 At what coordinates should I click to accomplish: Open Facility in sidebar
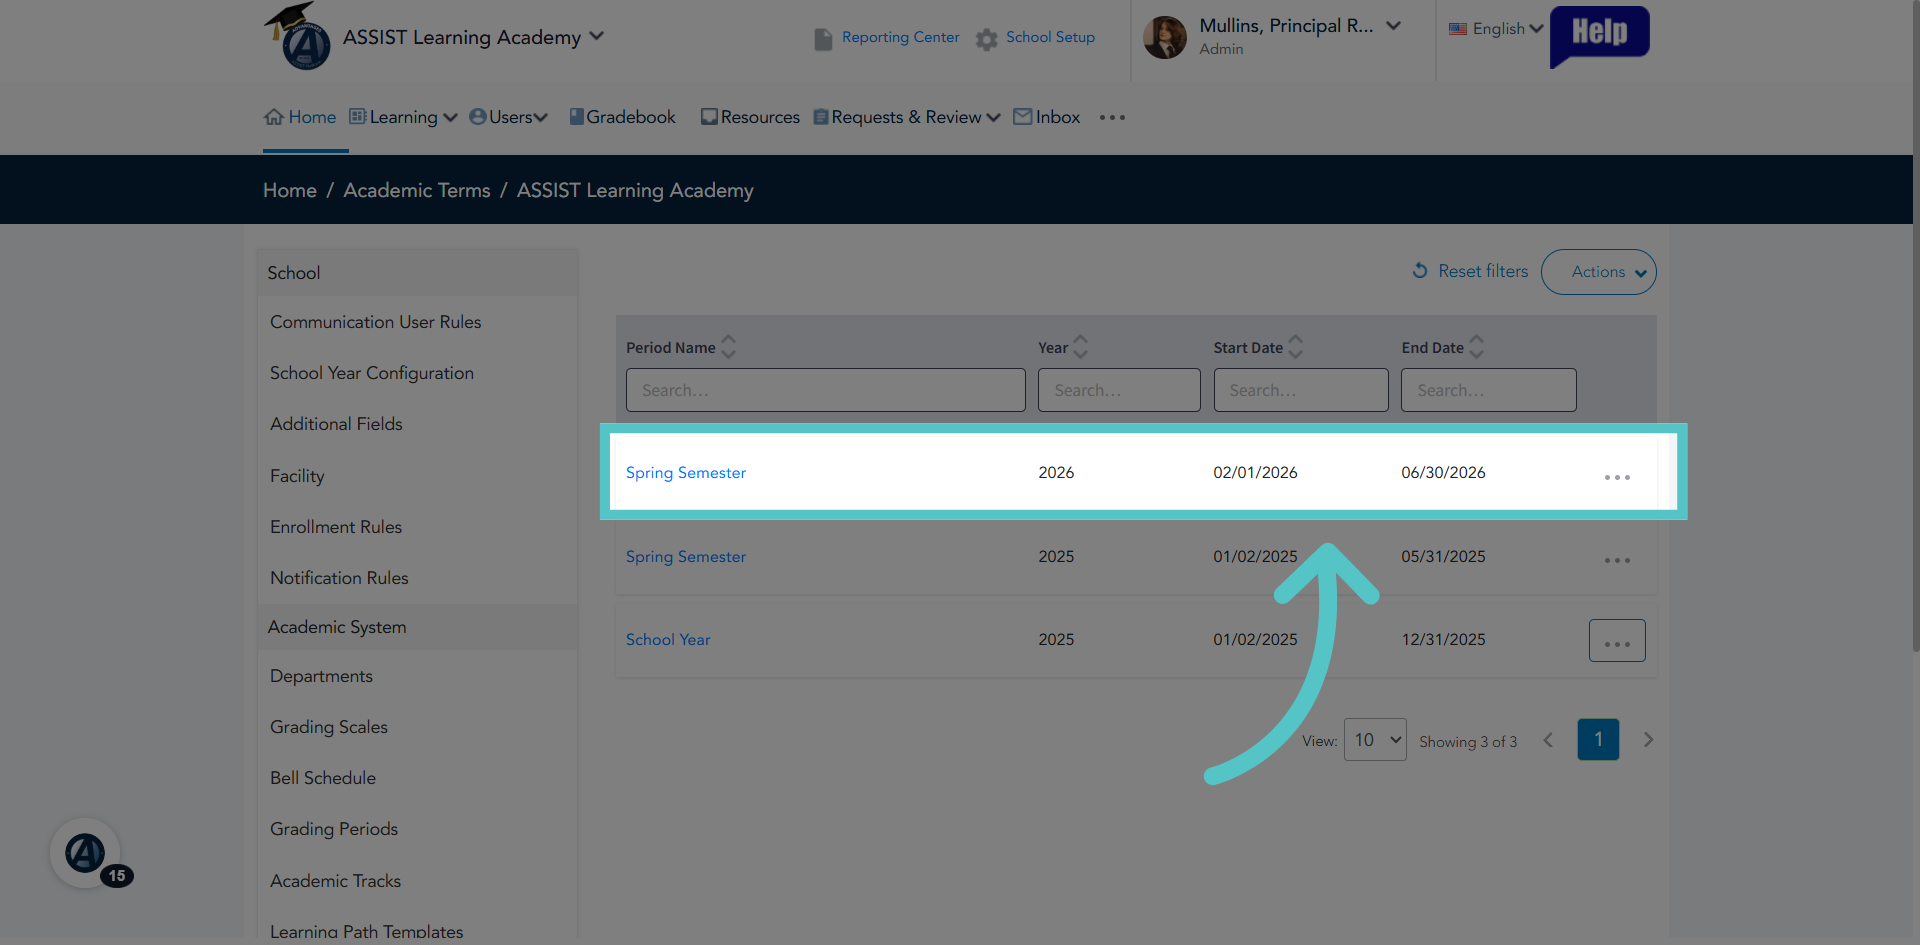(297, 476)
